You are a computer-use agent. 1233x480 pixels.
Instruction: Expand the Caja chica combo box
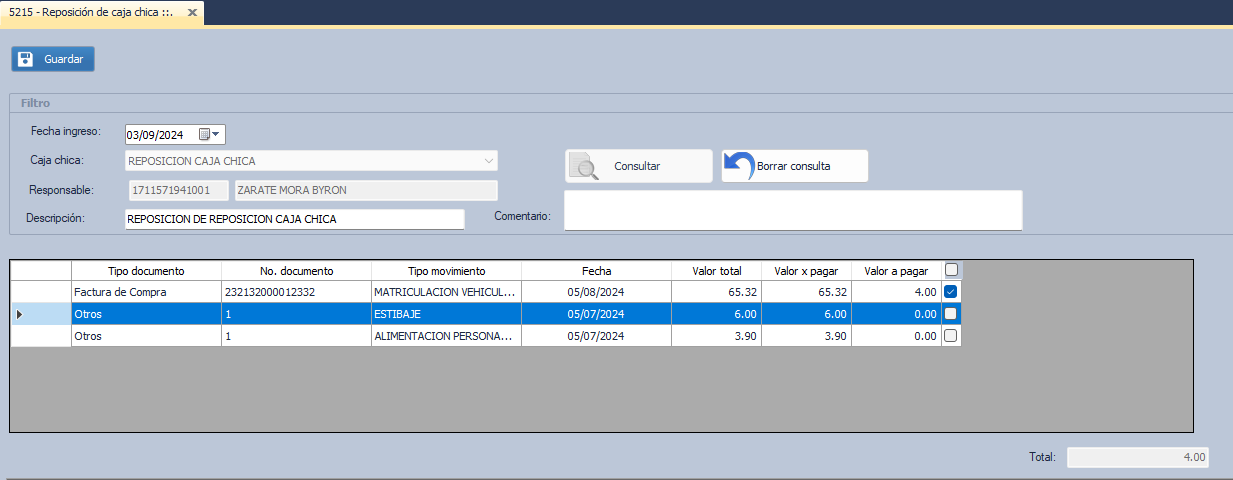488,161
